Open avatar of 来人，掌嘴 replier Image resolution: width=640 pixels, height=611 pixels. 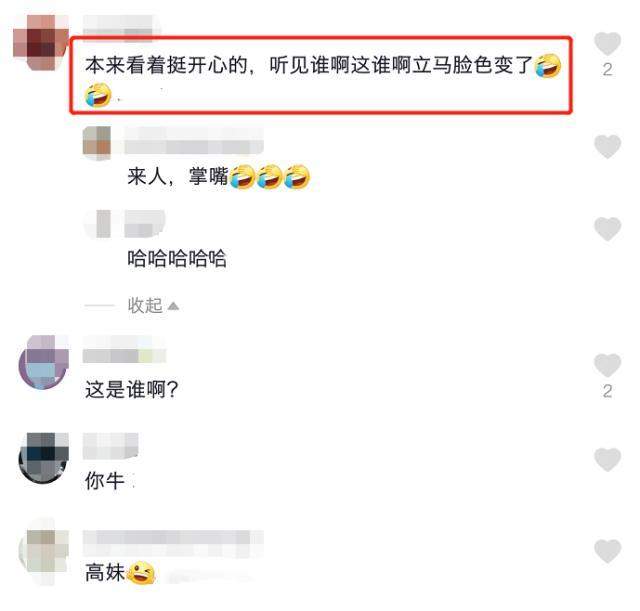[97, 141]
